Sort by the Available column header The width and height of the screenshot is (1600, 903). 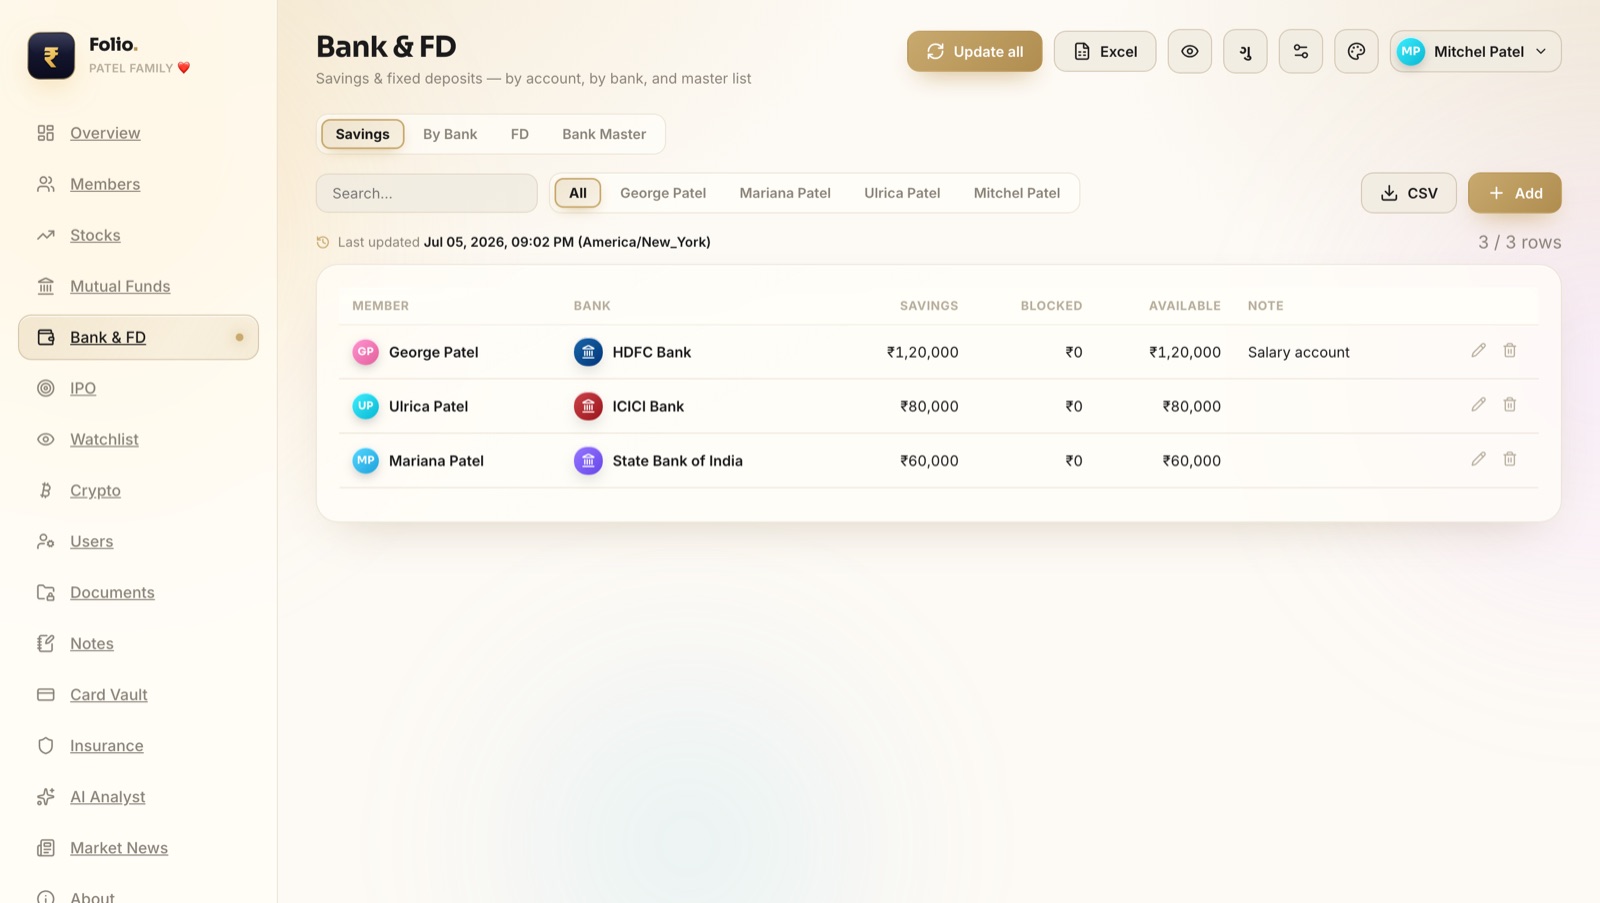click(1185, 306)
